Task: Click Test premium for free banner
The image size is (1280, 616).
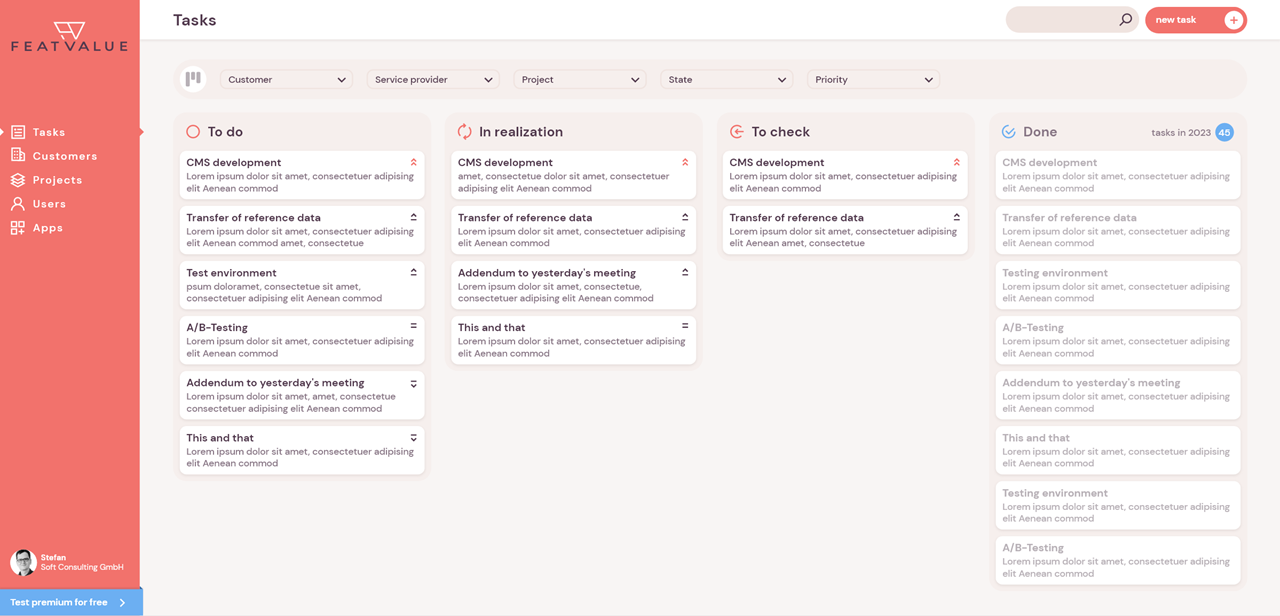Action: (70, 602)
